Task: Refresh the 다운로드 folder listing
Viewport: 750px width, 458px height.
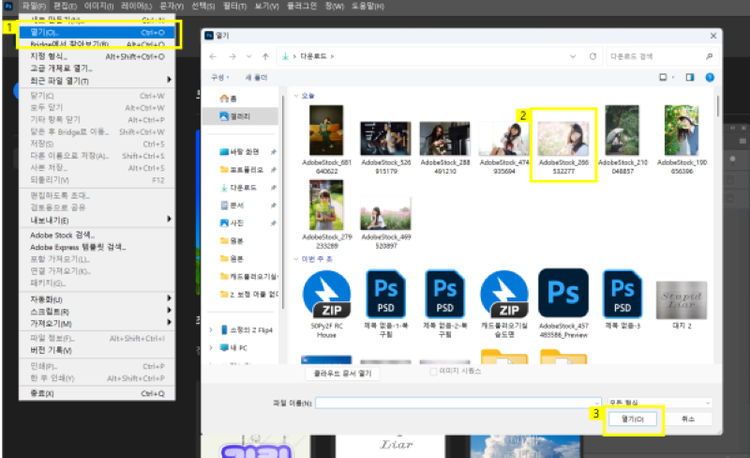Action: pyautogui.click(x=593, y=56)
